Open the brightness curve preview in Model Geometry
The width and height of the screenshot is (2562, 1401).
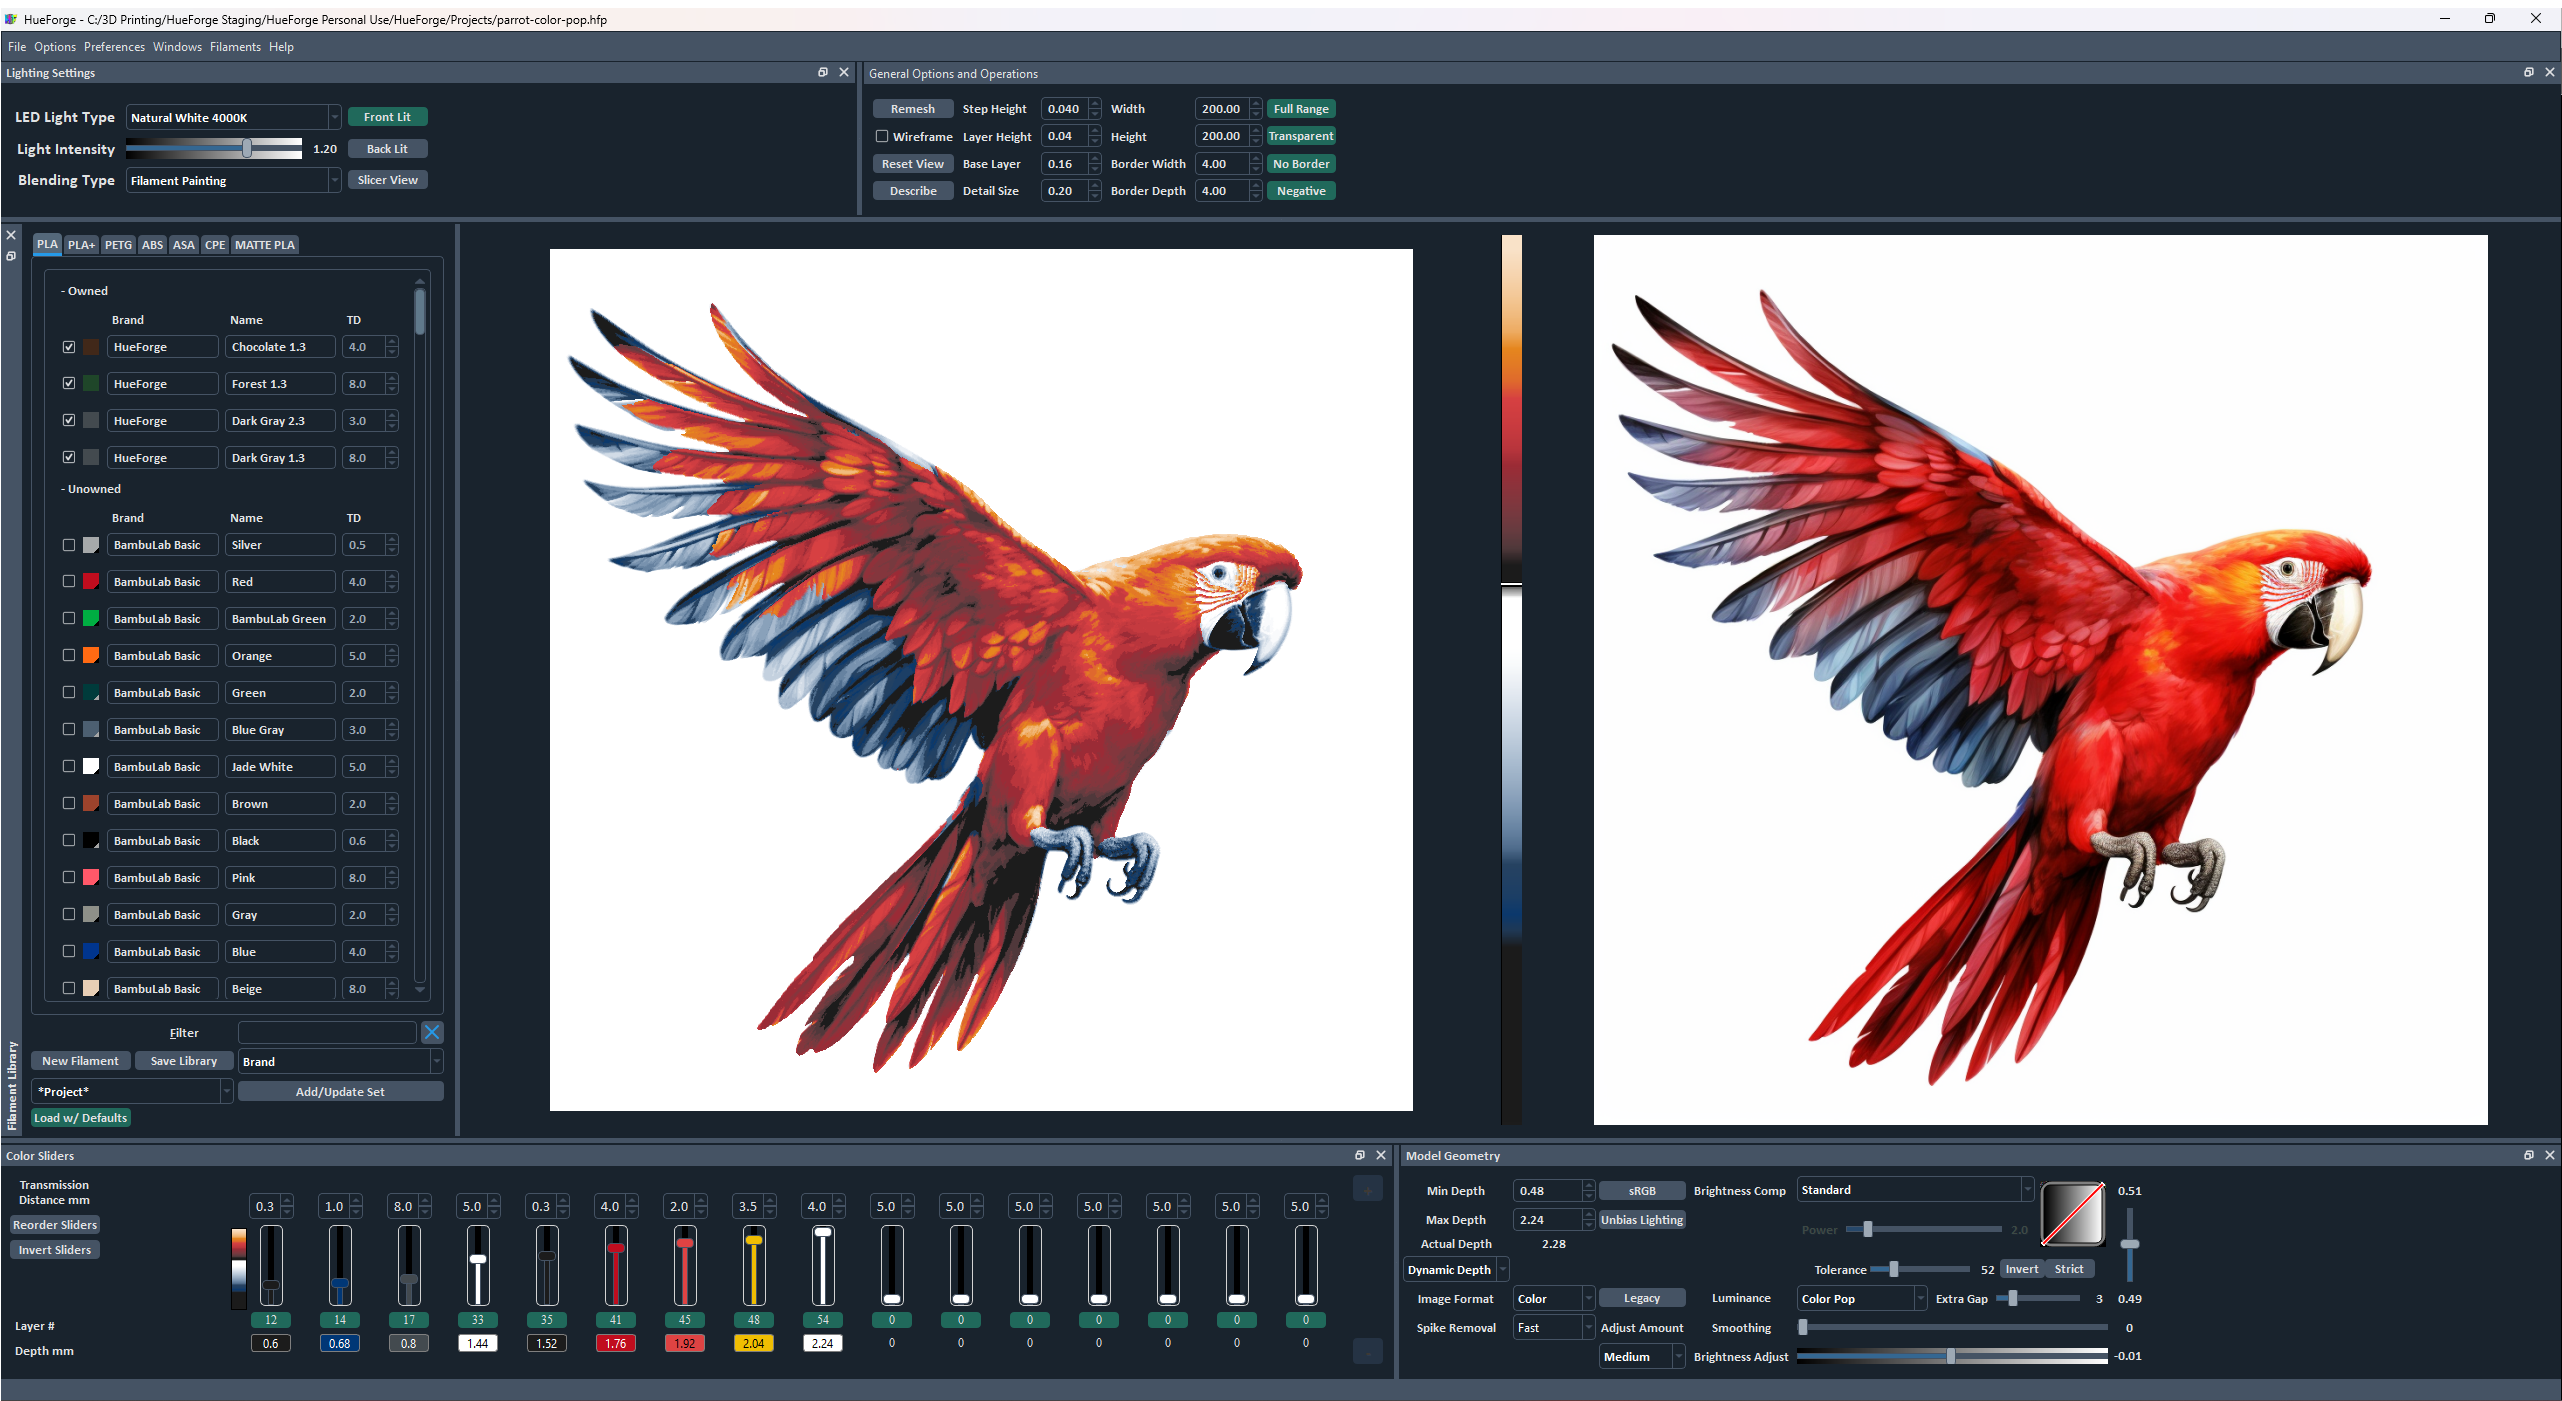tap(2072, 1213)
